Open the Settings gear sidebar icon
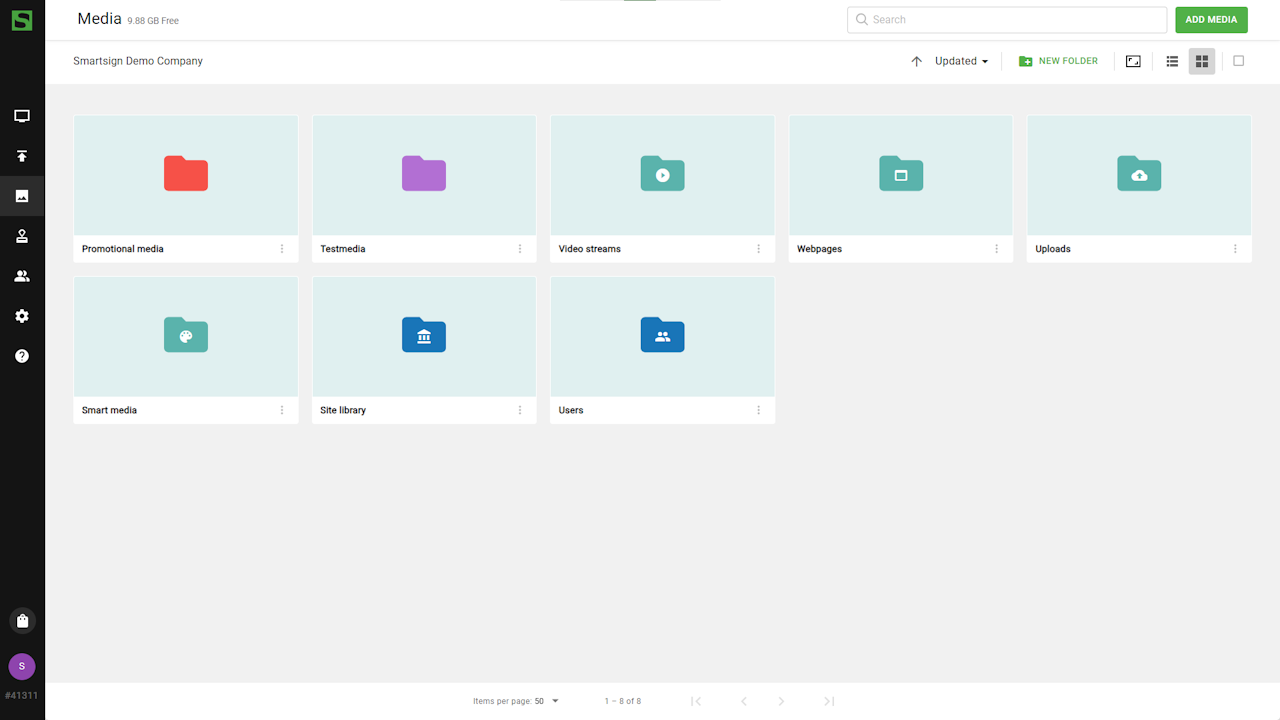 [22, 316]
